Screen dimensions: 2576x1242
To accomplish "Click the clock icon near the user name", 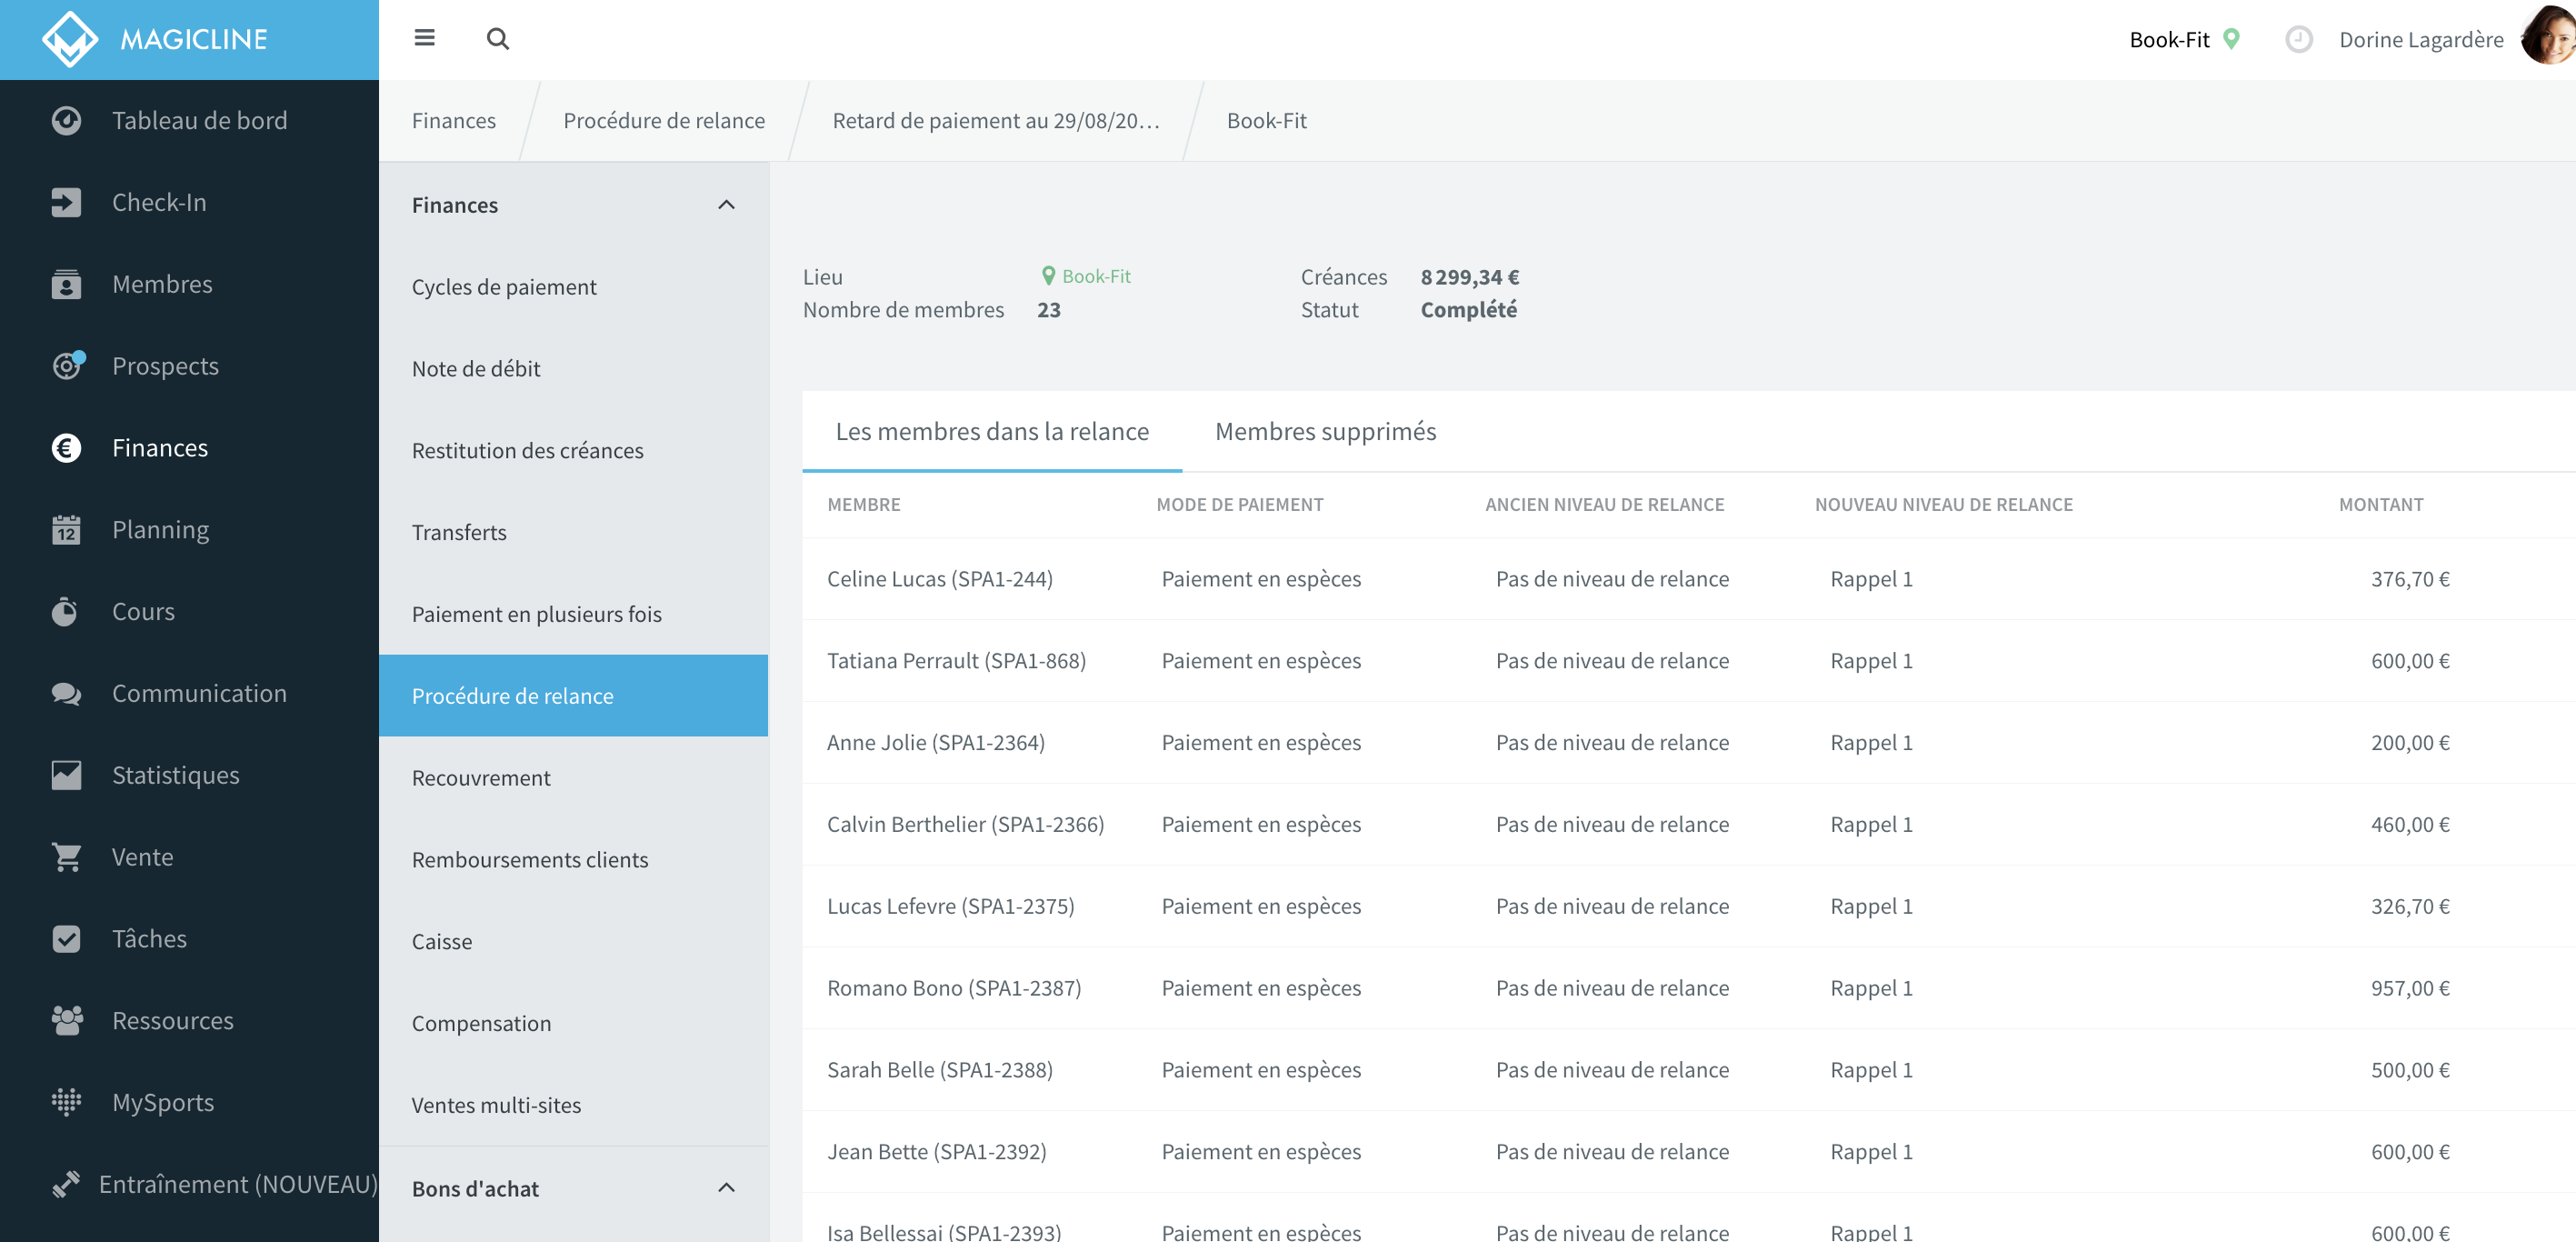I will point(2299,39).
